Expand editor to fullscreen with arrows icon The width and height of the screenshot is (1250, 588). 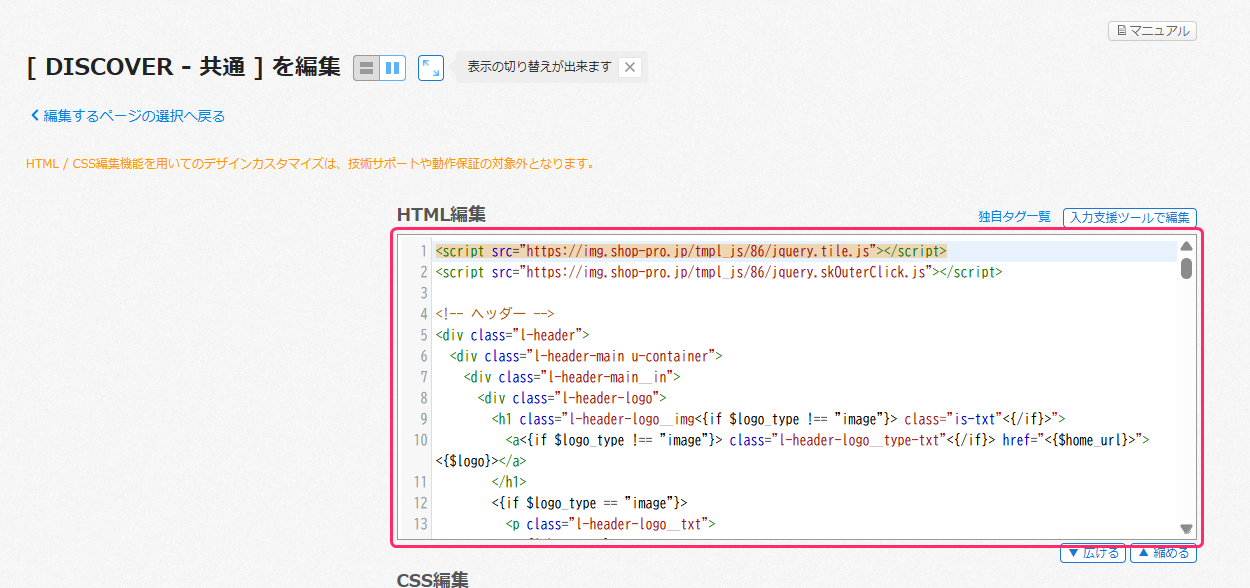pos(431,68)
